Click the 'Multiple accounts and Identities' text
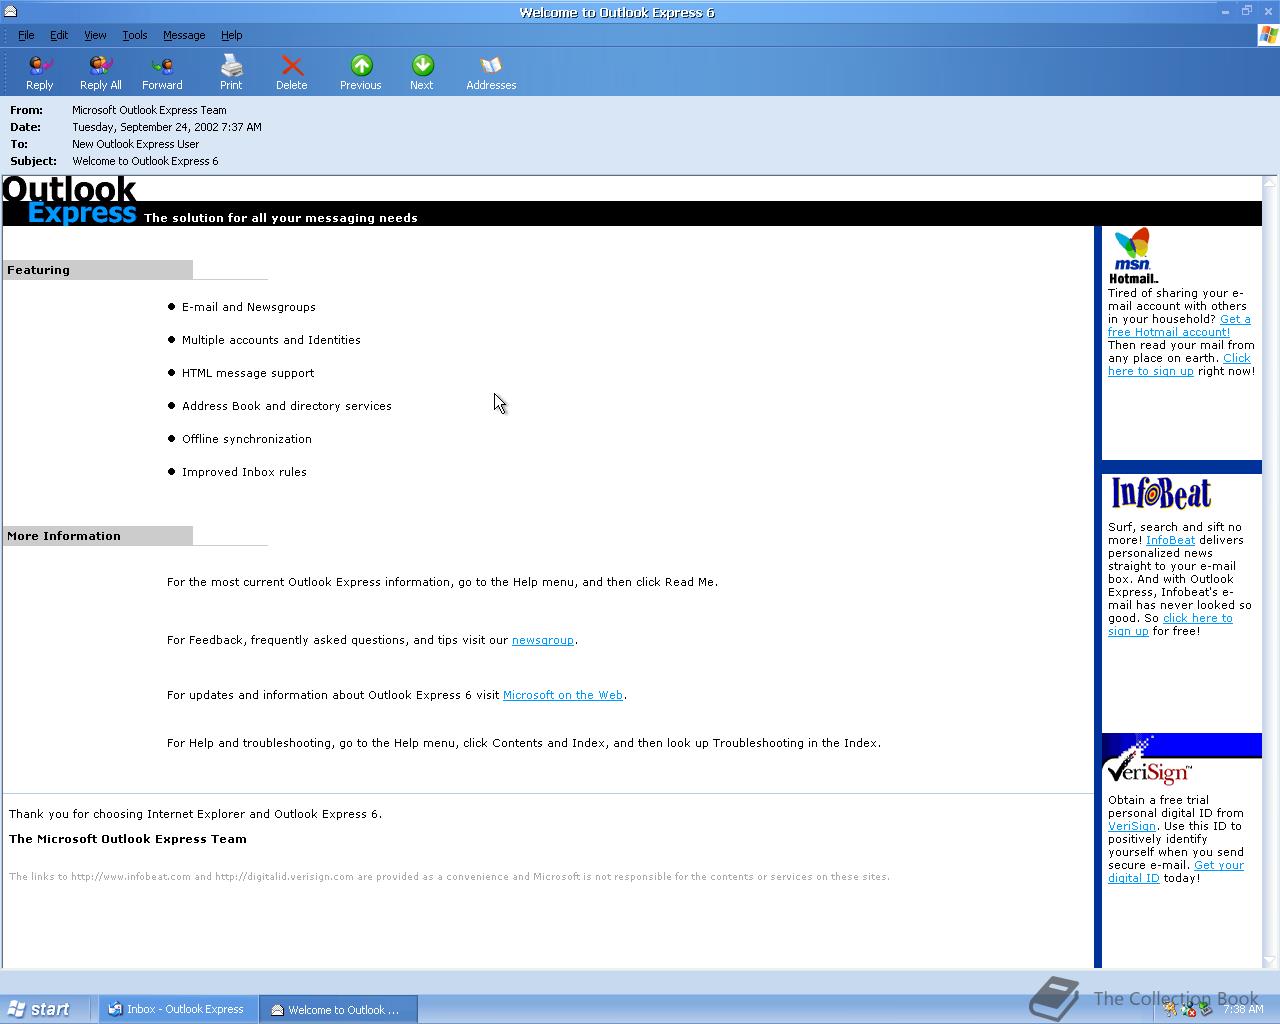 (x=271, y=340)
